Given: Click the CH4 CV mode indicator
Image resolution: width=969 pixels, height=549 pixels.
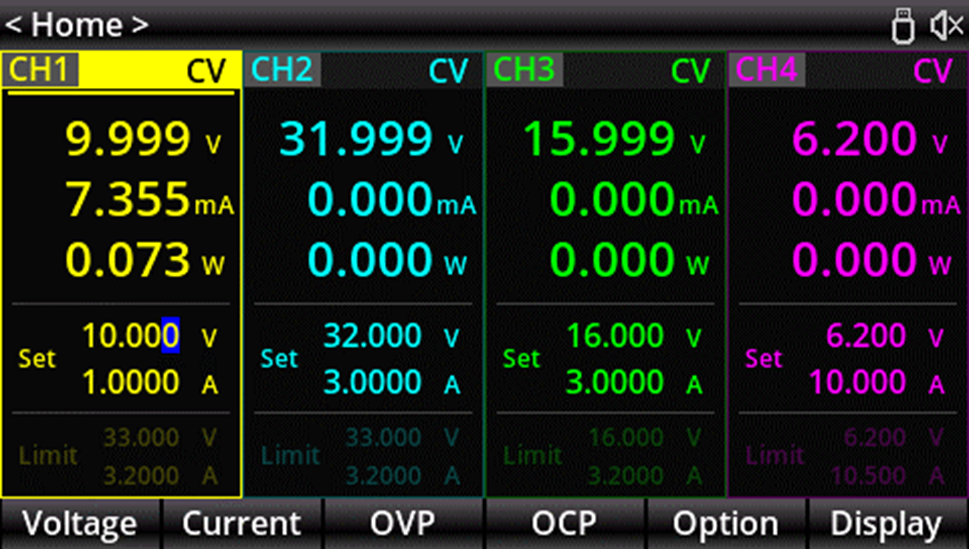Looking at the screenshot, I should (x=932, y=71).
